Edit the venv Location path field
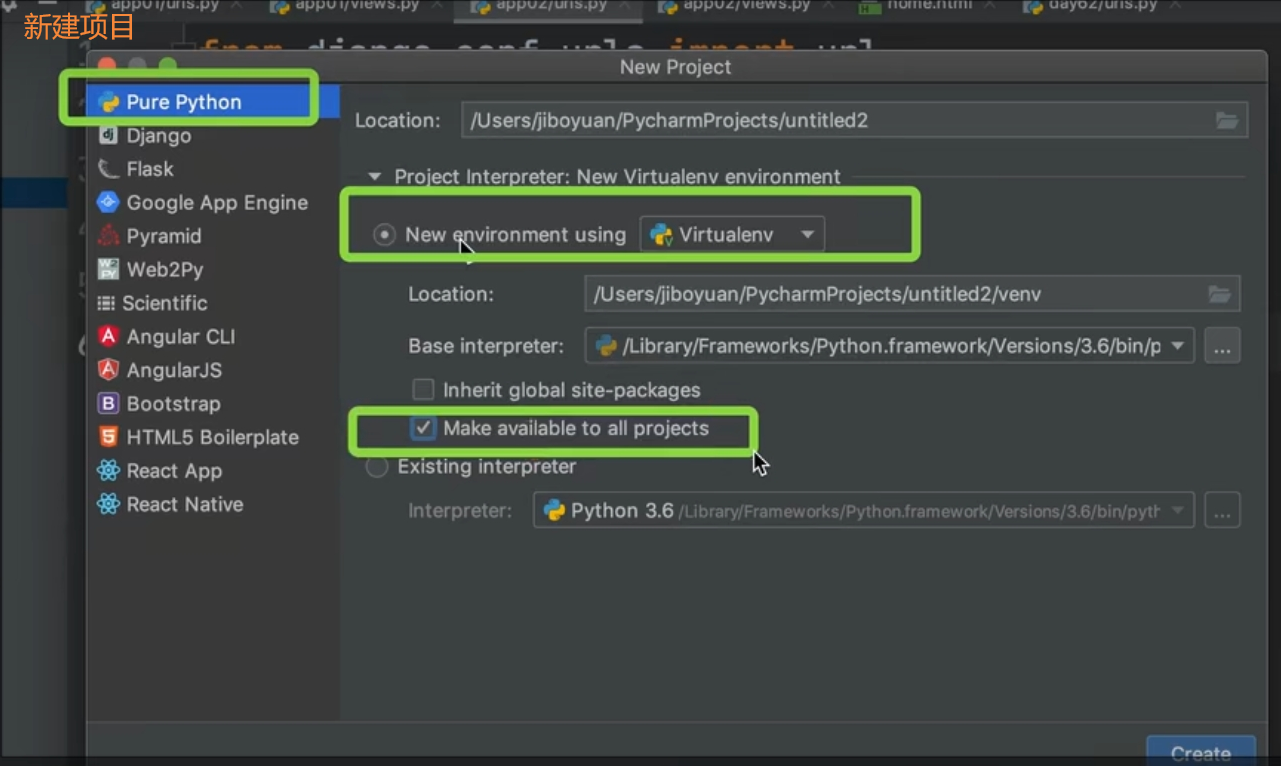The width and height of the screenshot is (1281, 766). [x=912, y=294]
